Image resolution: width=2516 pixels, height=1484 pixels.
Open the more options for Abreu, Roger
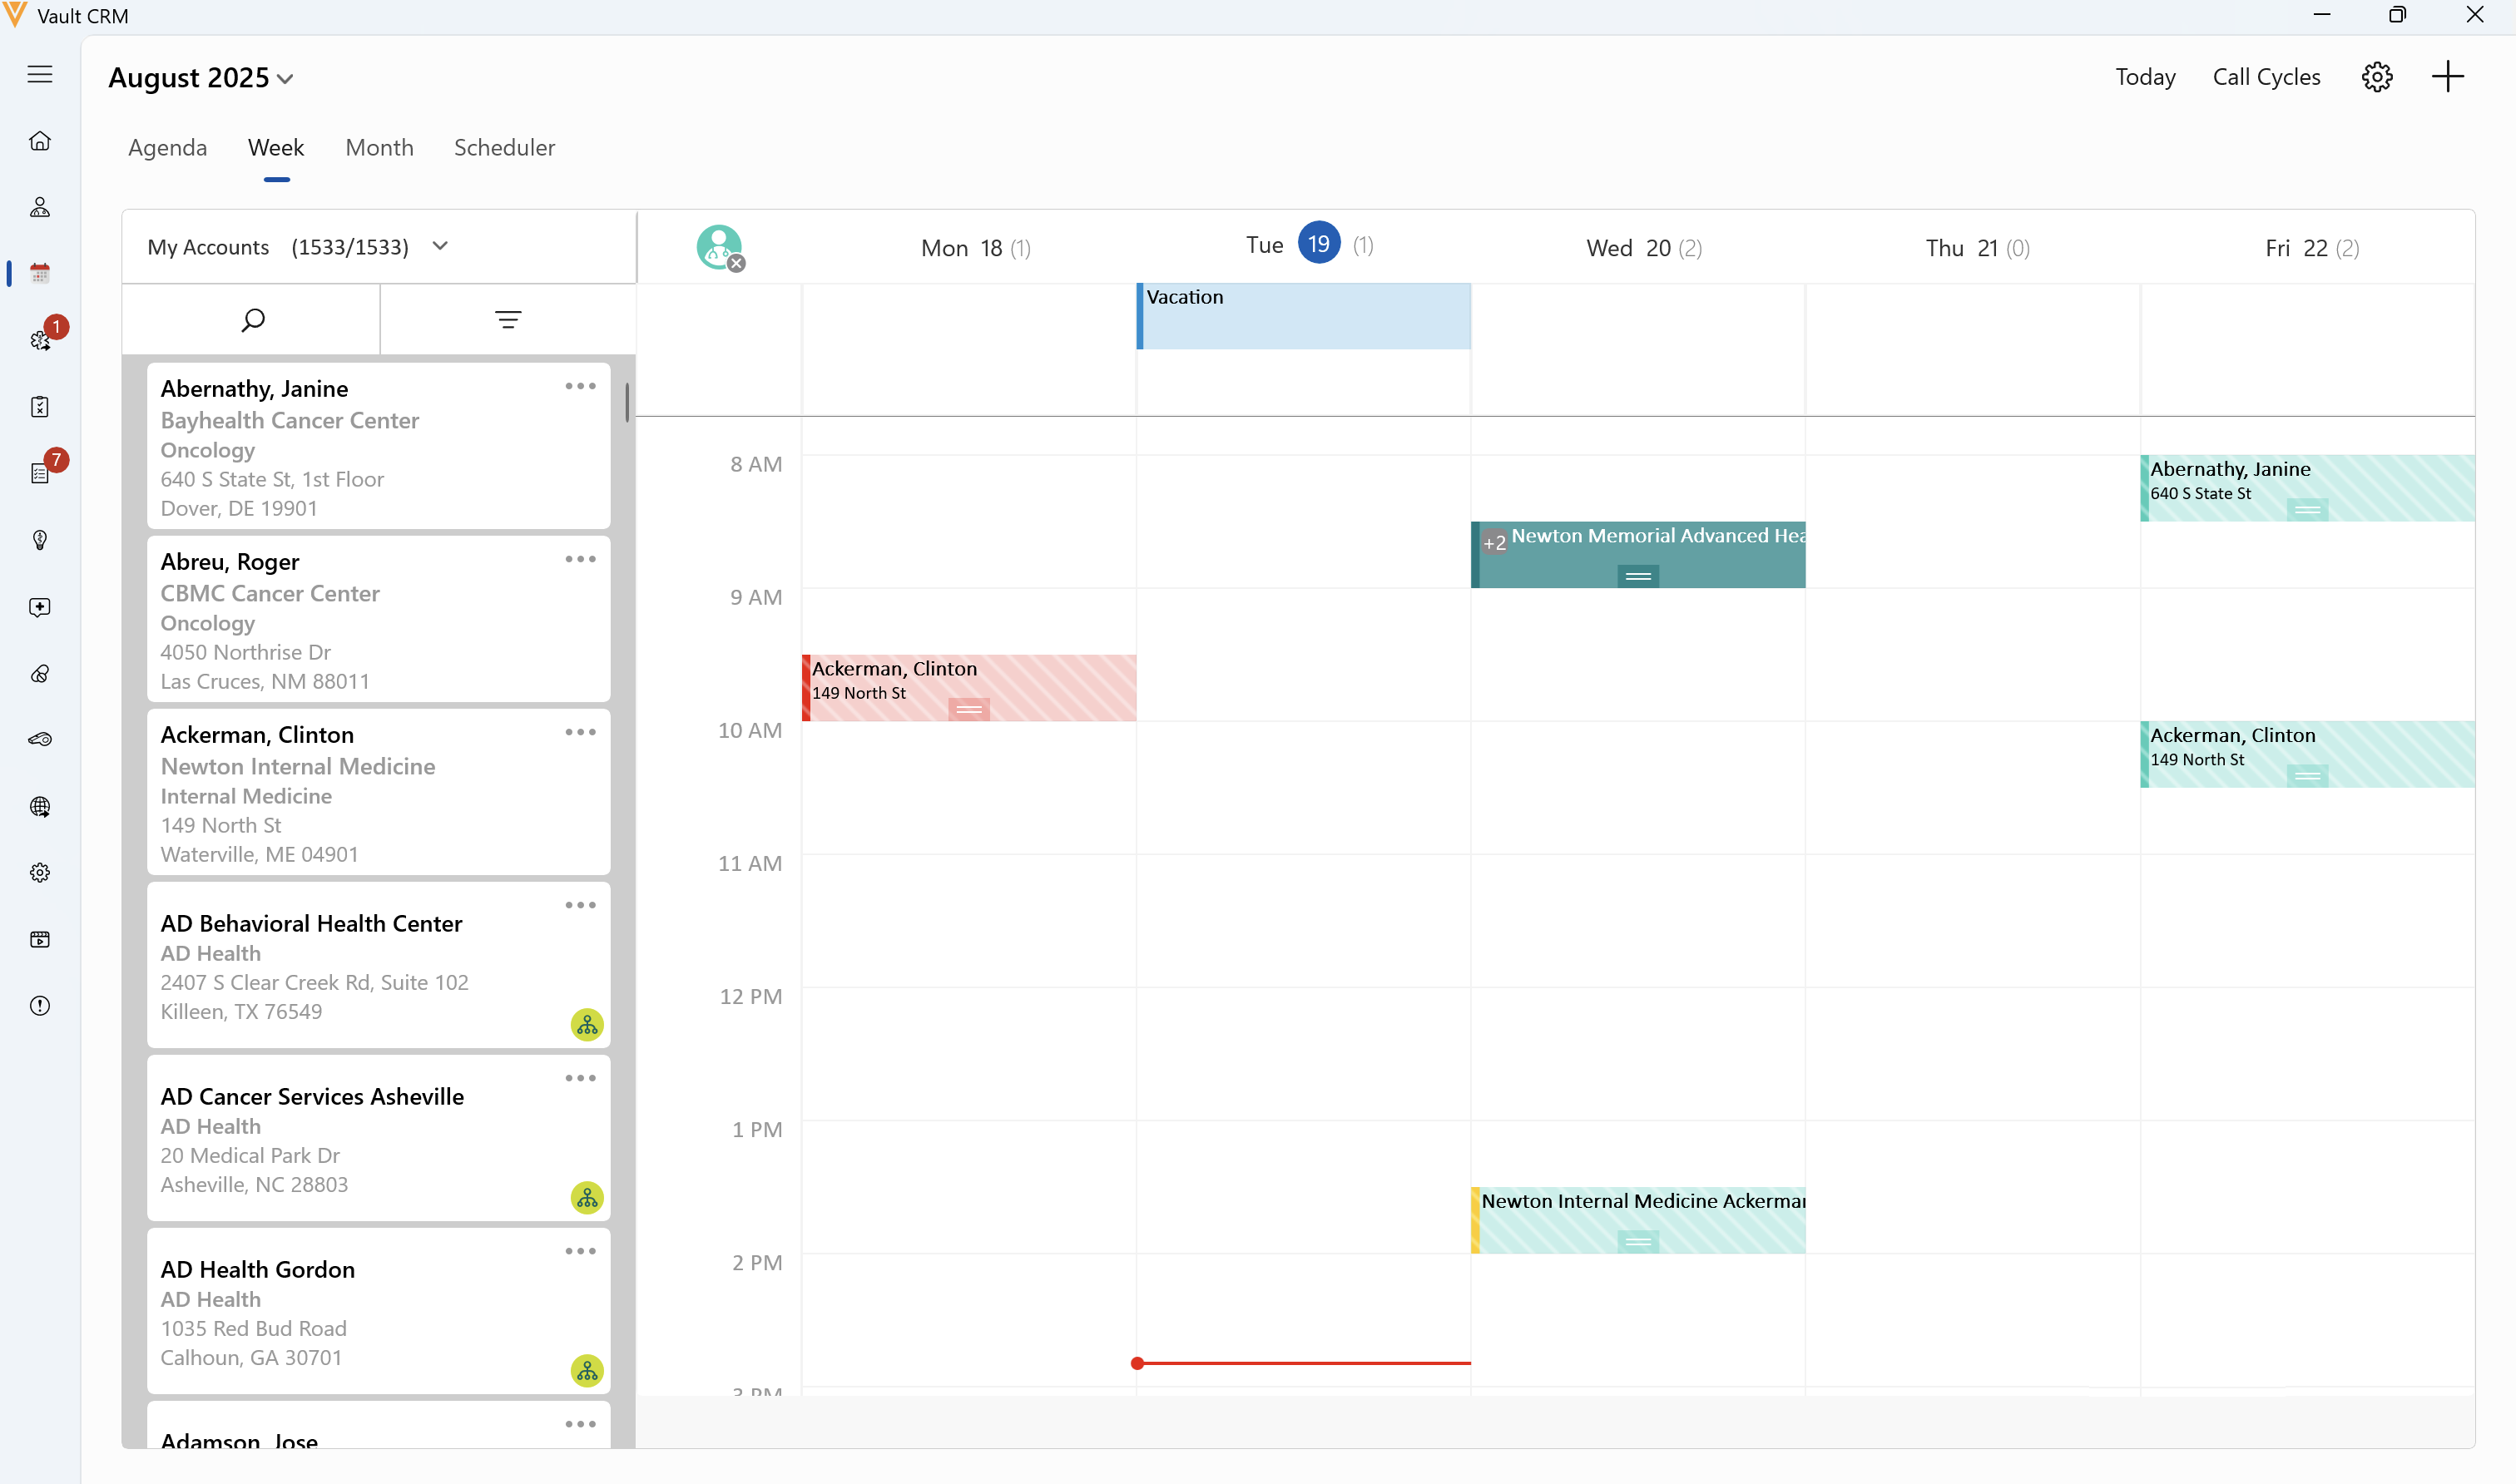(580, 559)
